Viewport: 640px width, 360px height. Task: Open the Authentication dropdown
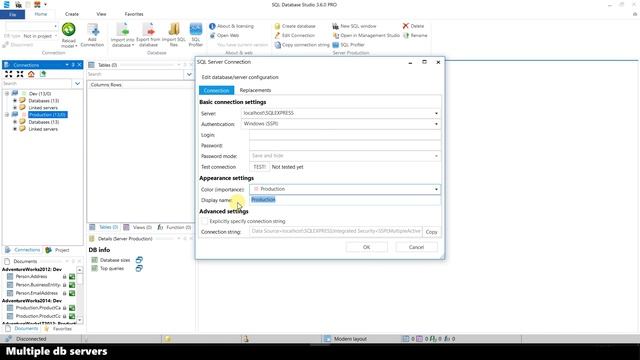tap(436, 124)
